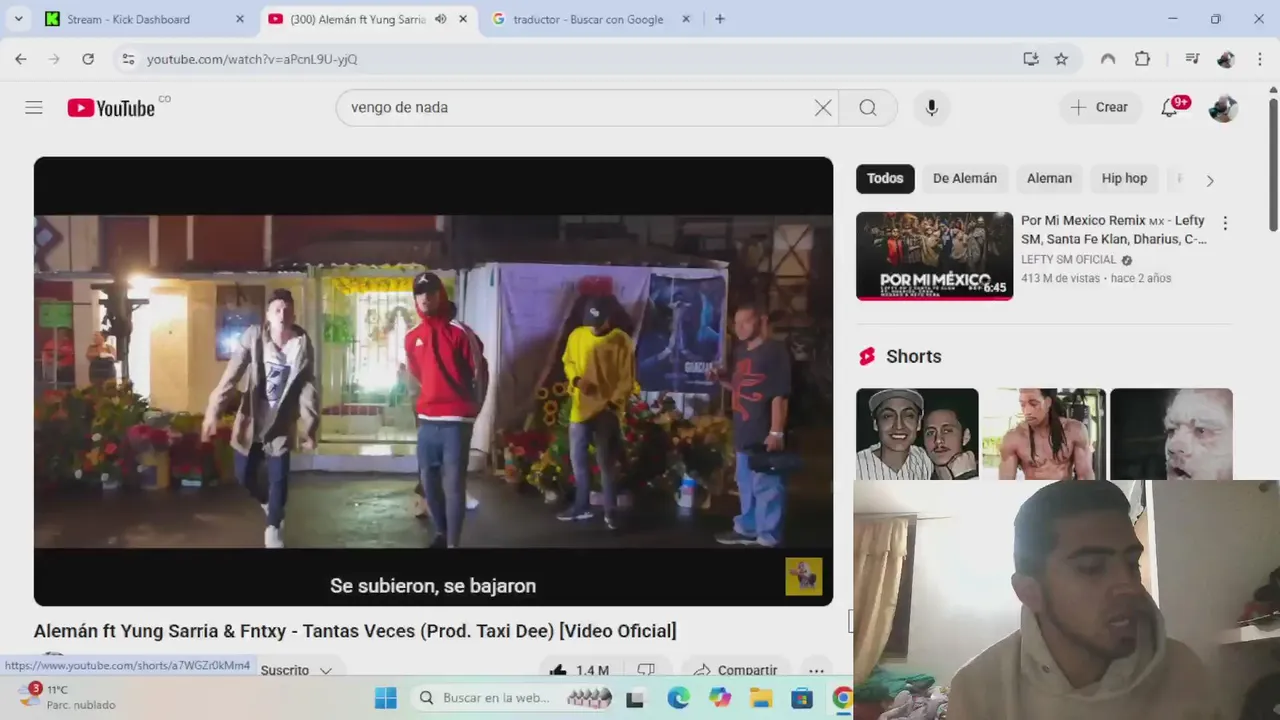Click the 413 M de vistas text
This screenshot has height=720, width=1280.
[x=1060, y=278]
